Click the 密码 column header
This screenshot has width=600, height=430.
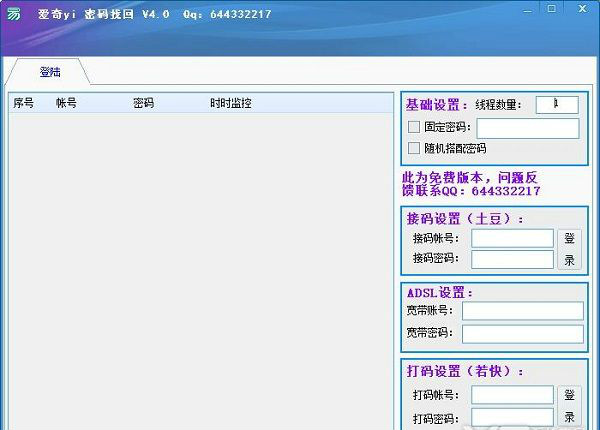143,103
